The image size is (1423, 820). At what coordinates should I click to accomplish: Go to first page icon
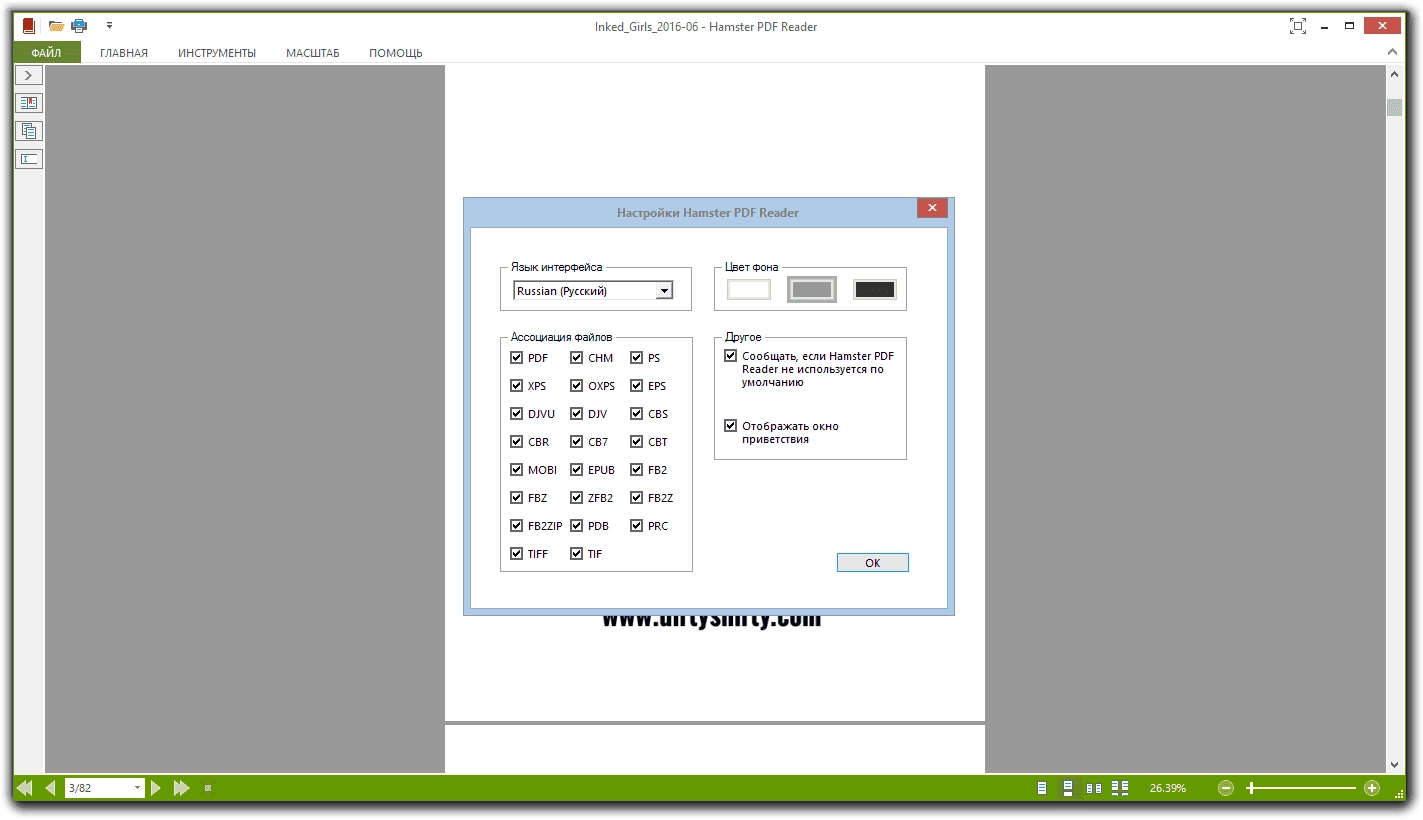click(x=25, y=788)
